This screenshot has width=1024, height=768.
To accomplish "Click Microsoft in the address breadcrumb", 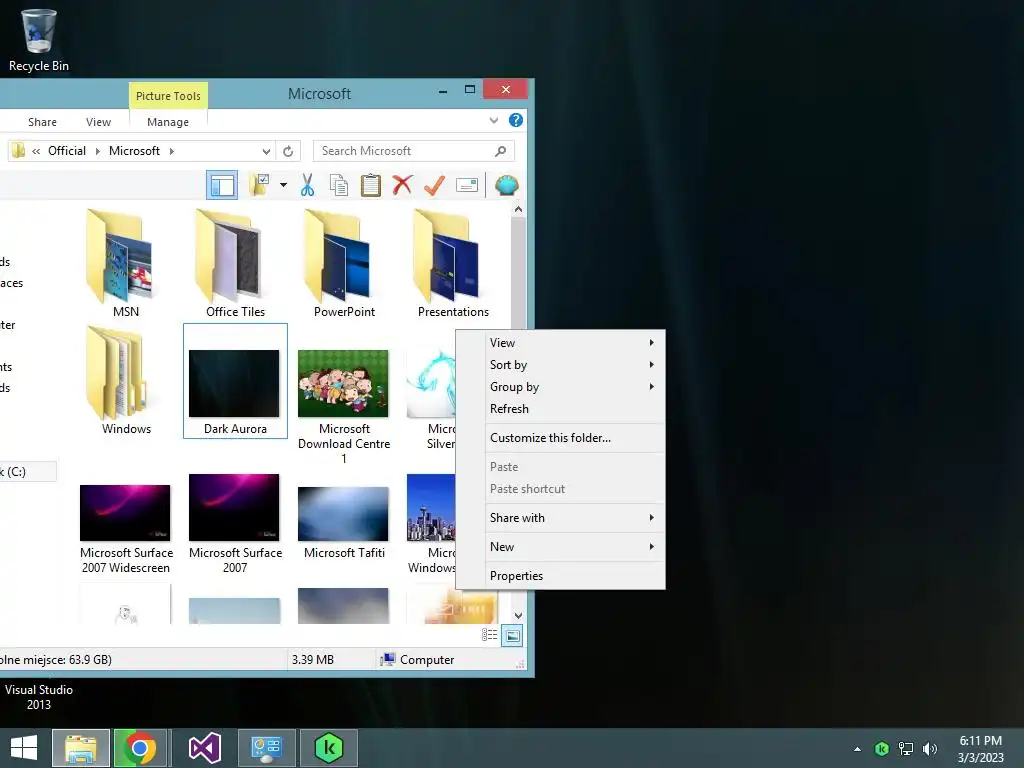I will [x=134, y=151].
